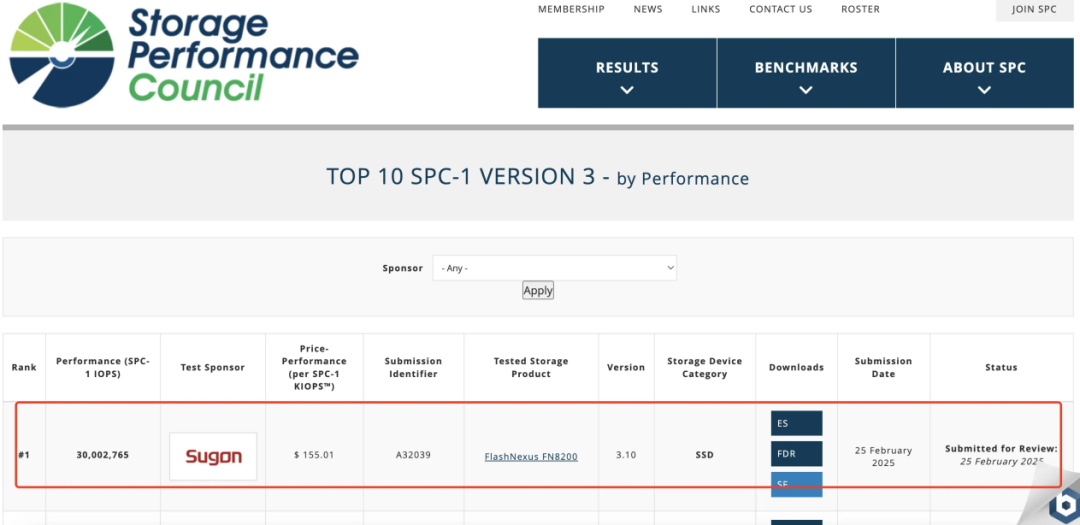1080x525 pixels.
Task: Click the Storage Device Category column header
Action: (x=705, y=367)
